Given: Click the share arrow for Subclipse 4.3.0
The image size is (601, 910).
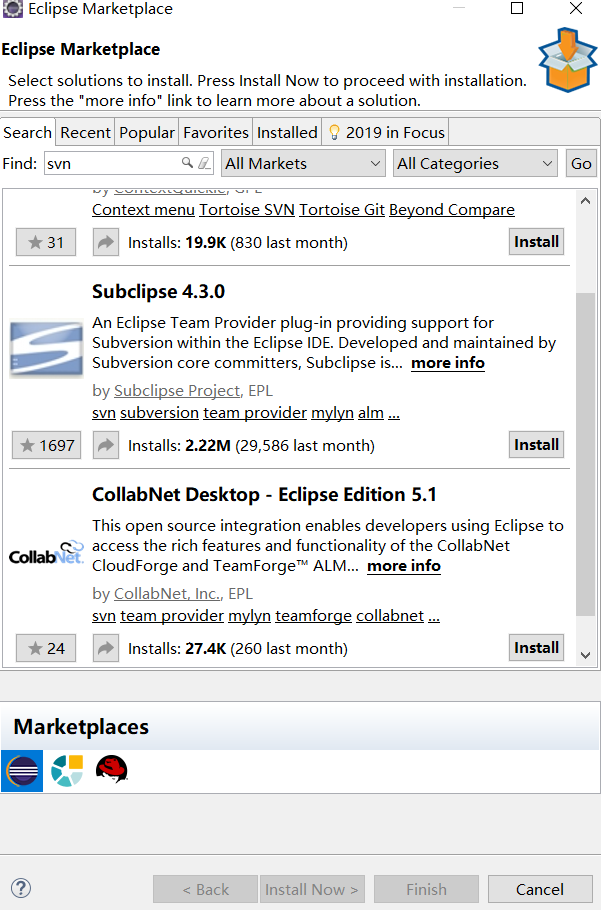Looking at the screenshot, I should coord(106,445).
